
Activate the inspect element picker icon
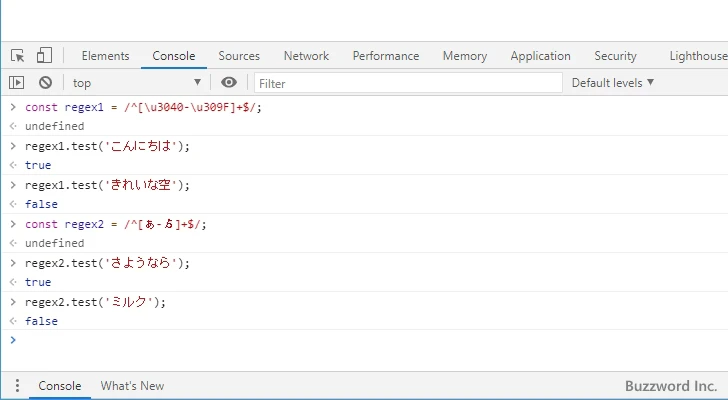pos(18,56)
